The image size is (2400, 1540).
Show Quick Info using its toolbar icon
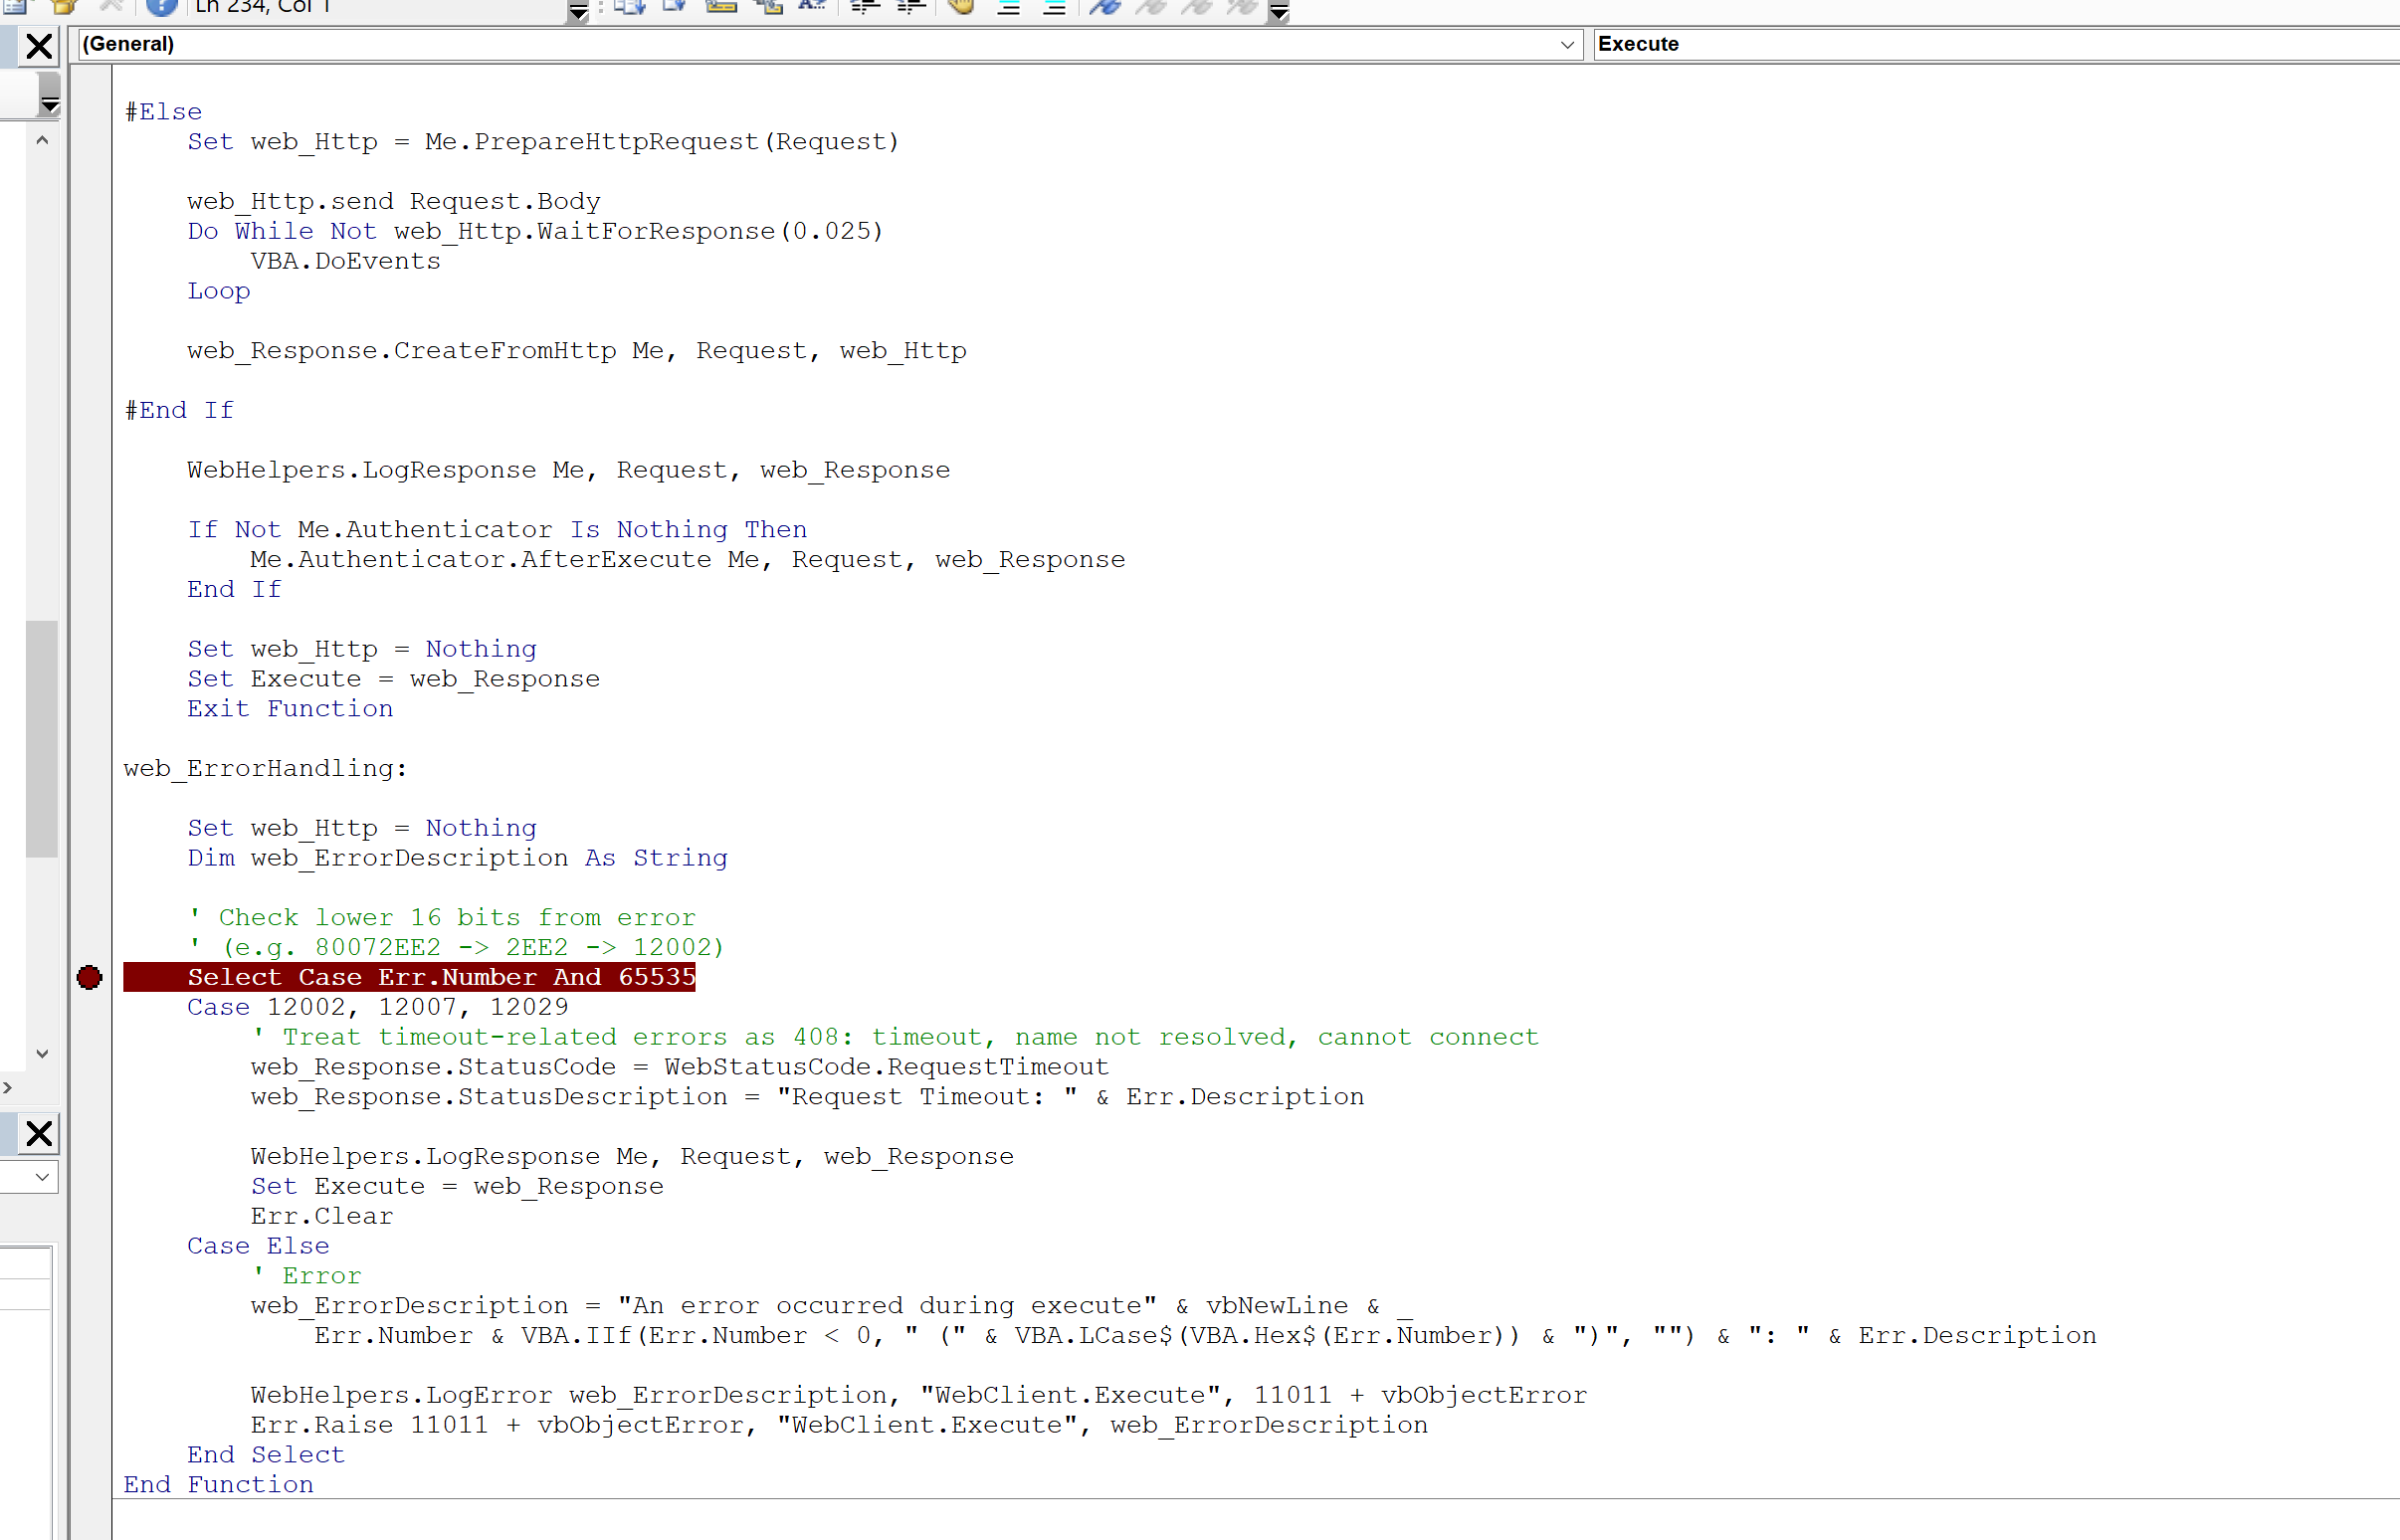(721, 8)
